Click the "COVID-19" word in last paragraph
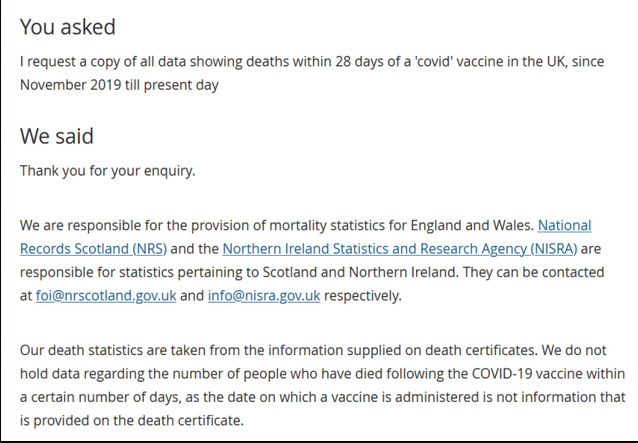This screenshot has width=638, height=443. (x=502, y=373)
